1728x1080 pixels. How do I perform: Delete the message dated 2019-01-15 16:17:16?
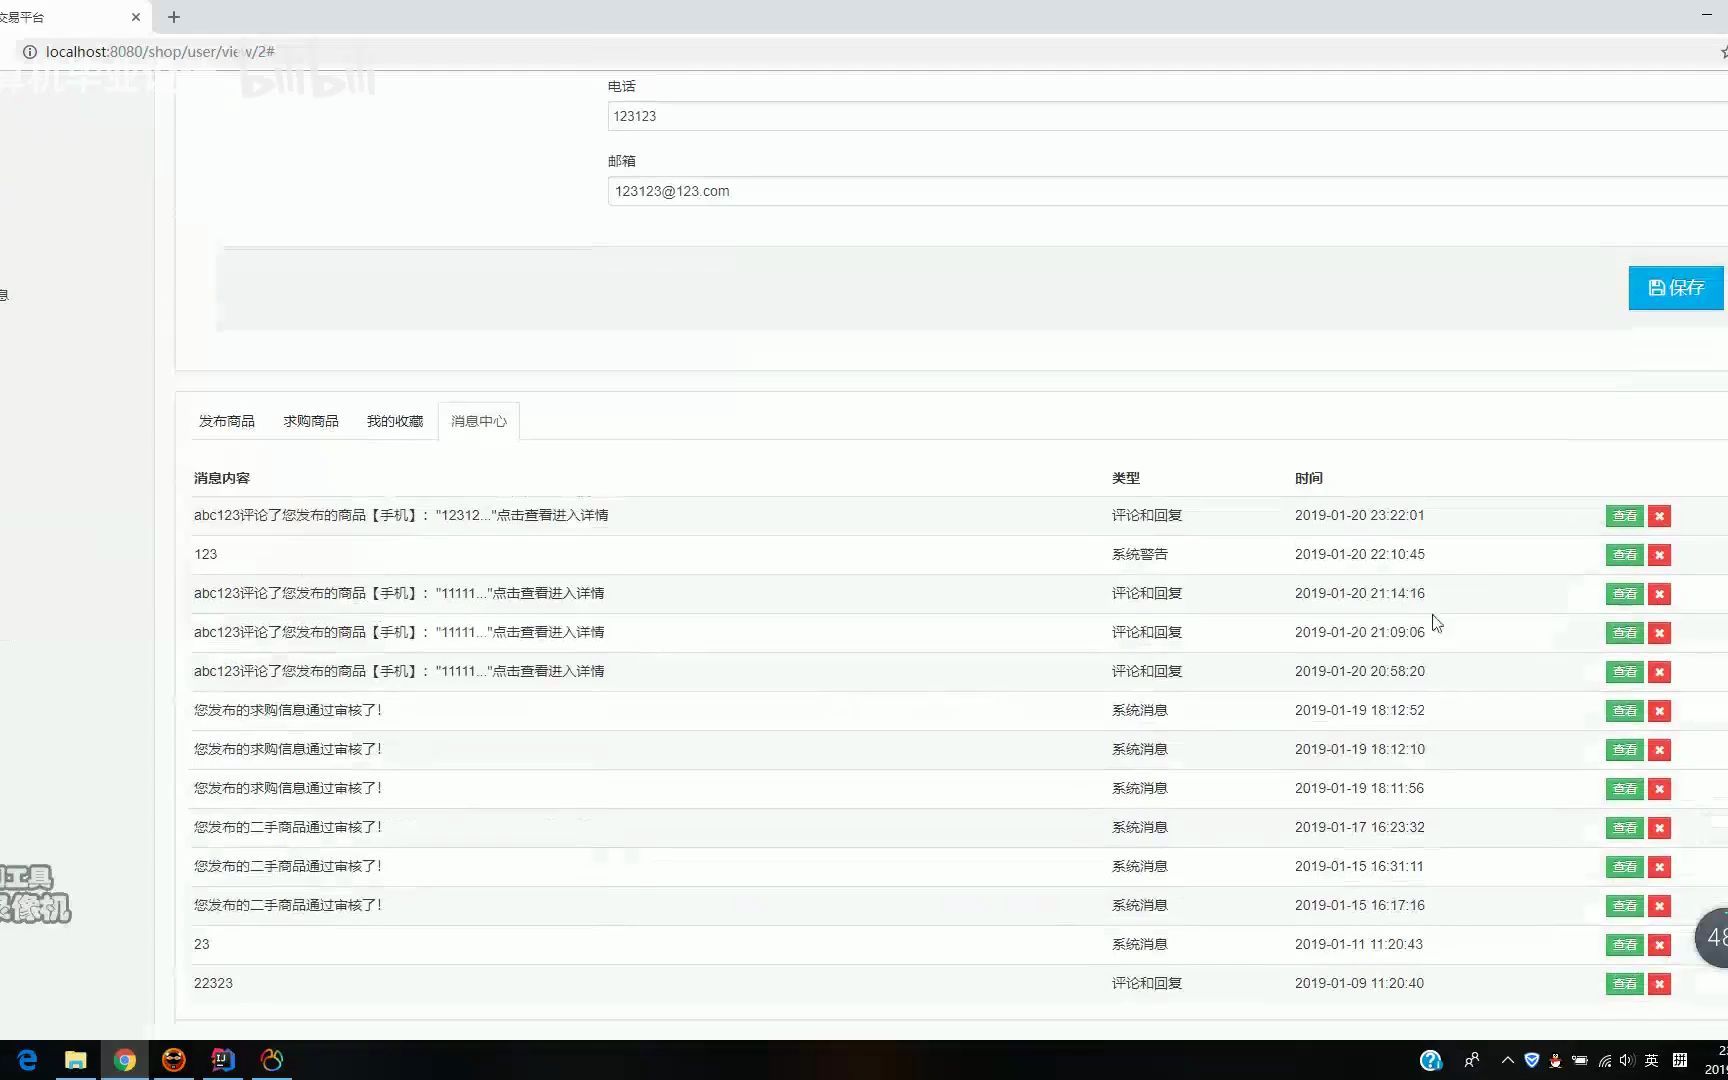[x=1659, y=906]
